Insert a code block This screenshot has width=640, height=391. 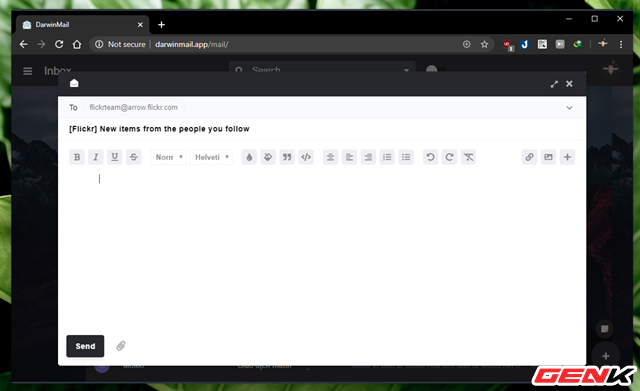pyautogui.click(x=306, y=157)
